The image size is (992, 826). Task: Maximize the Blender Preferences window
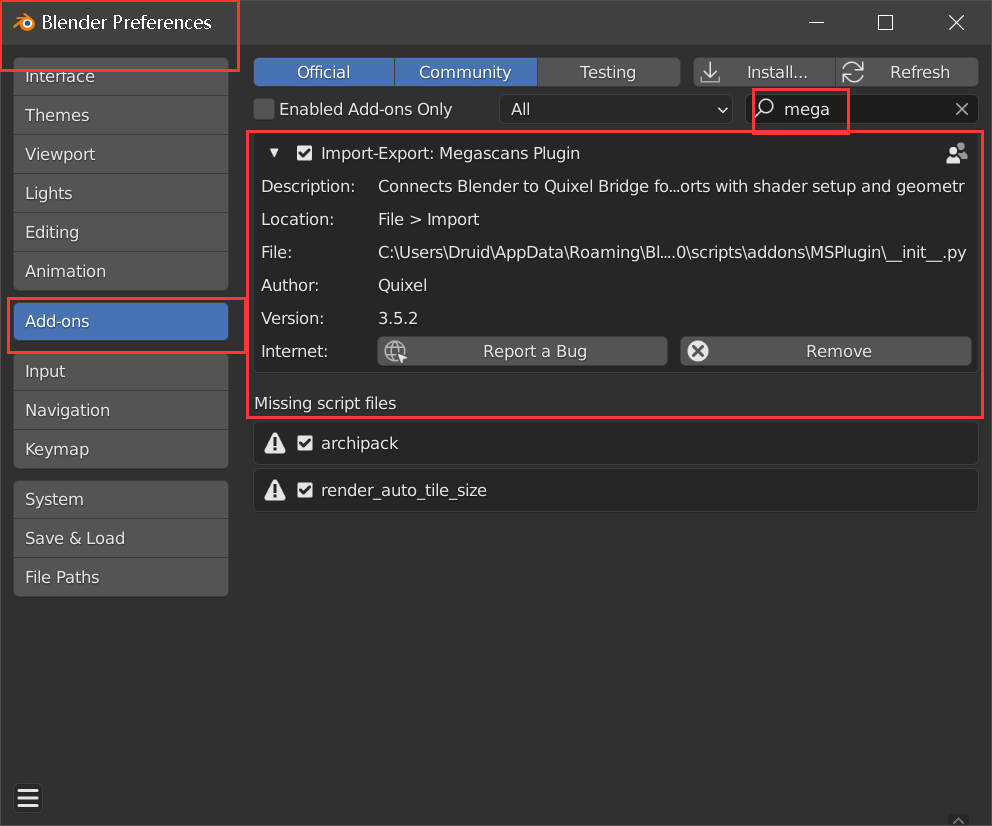(886, 23)
